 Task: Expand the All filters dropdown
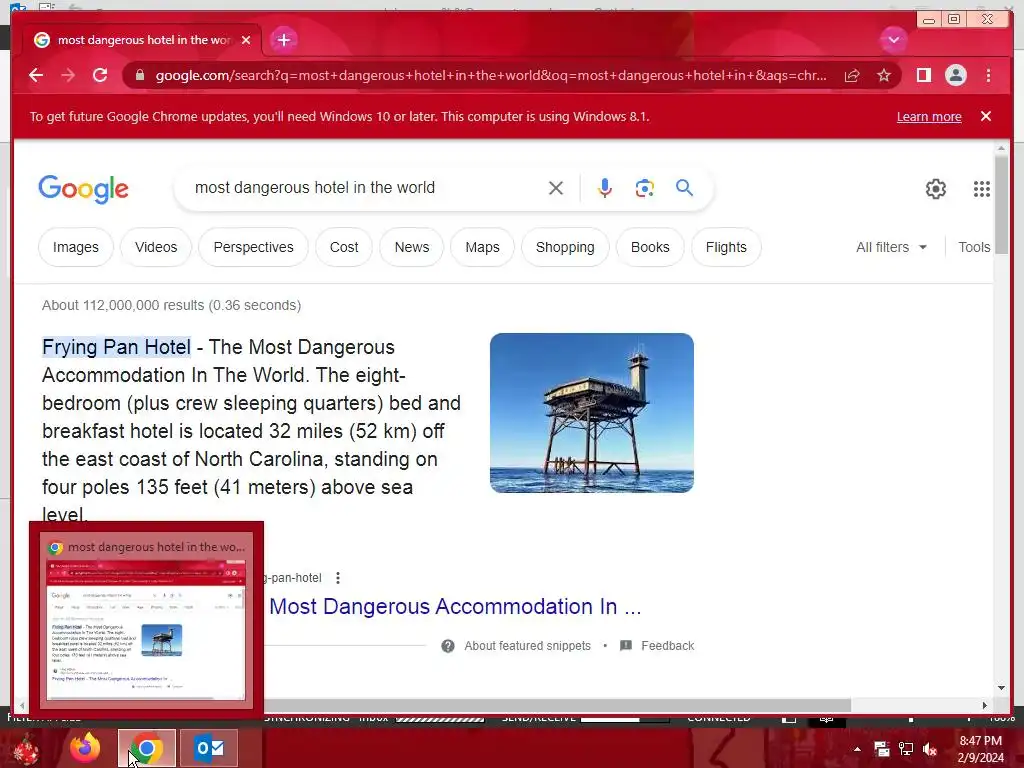(x=891, y=247)
